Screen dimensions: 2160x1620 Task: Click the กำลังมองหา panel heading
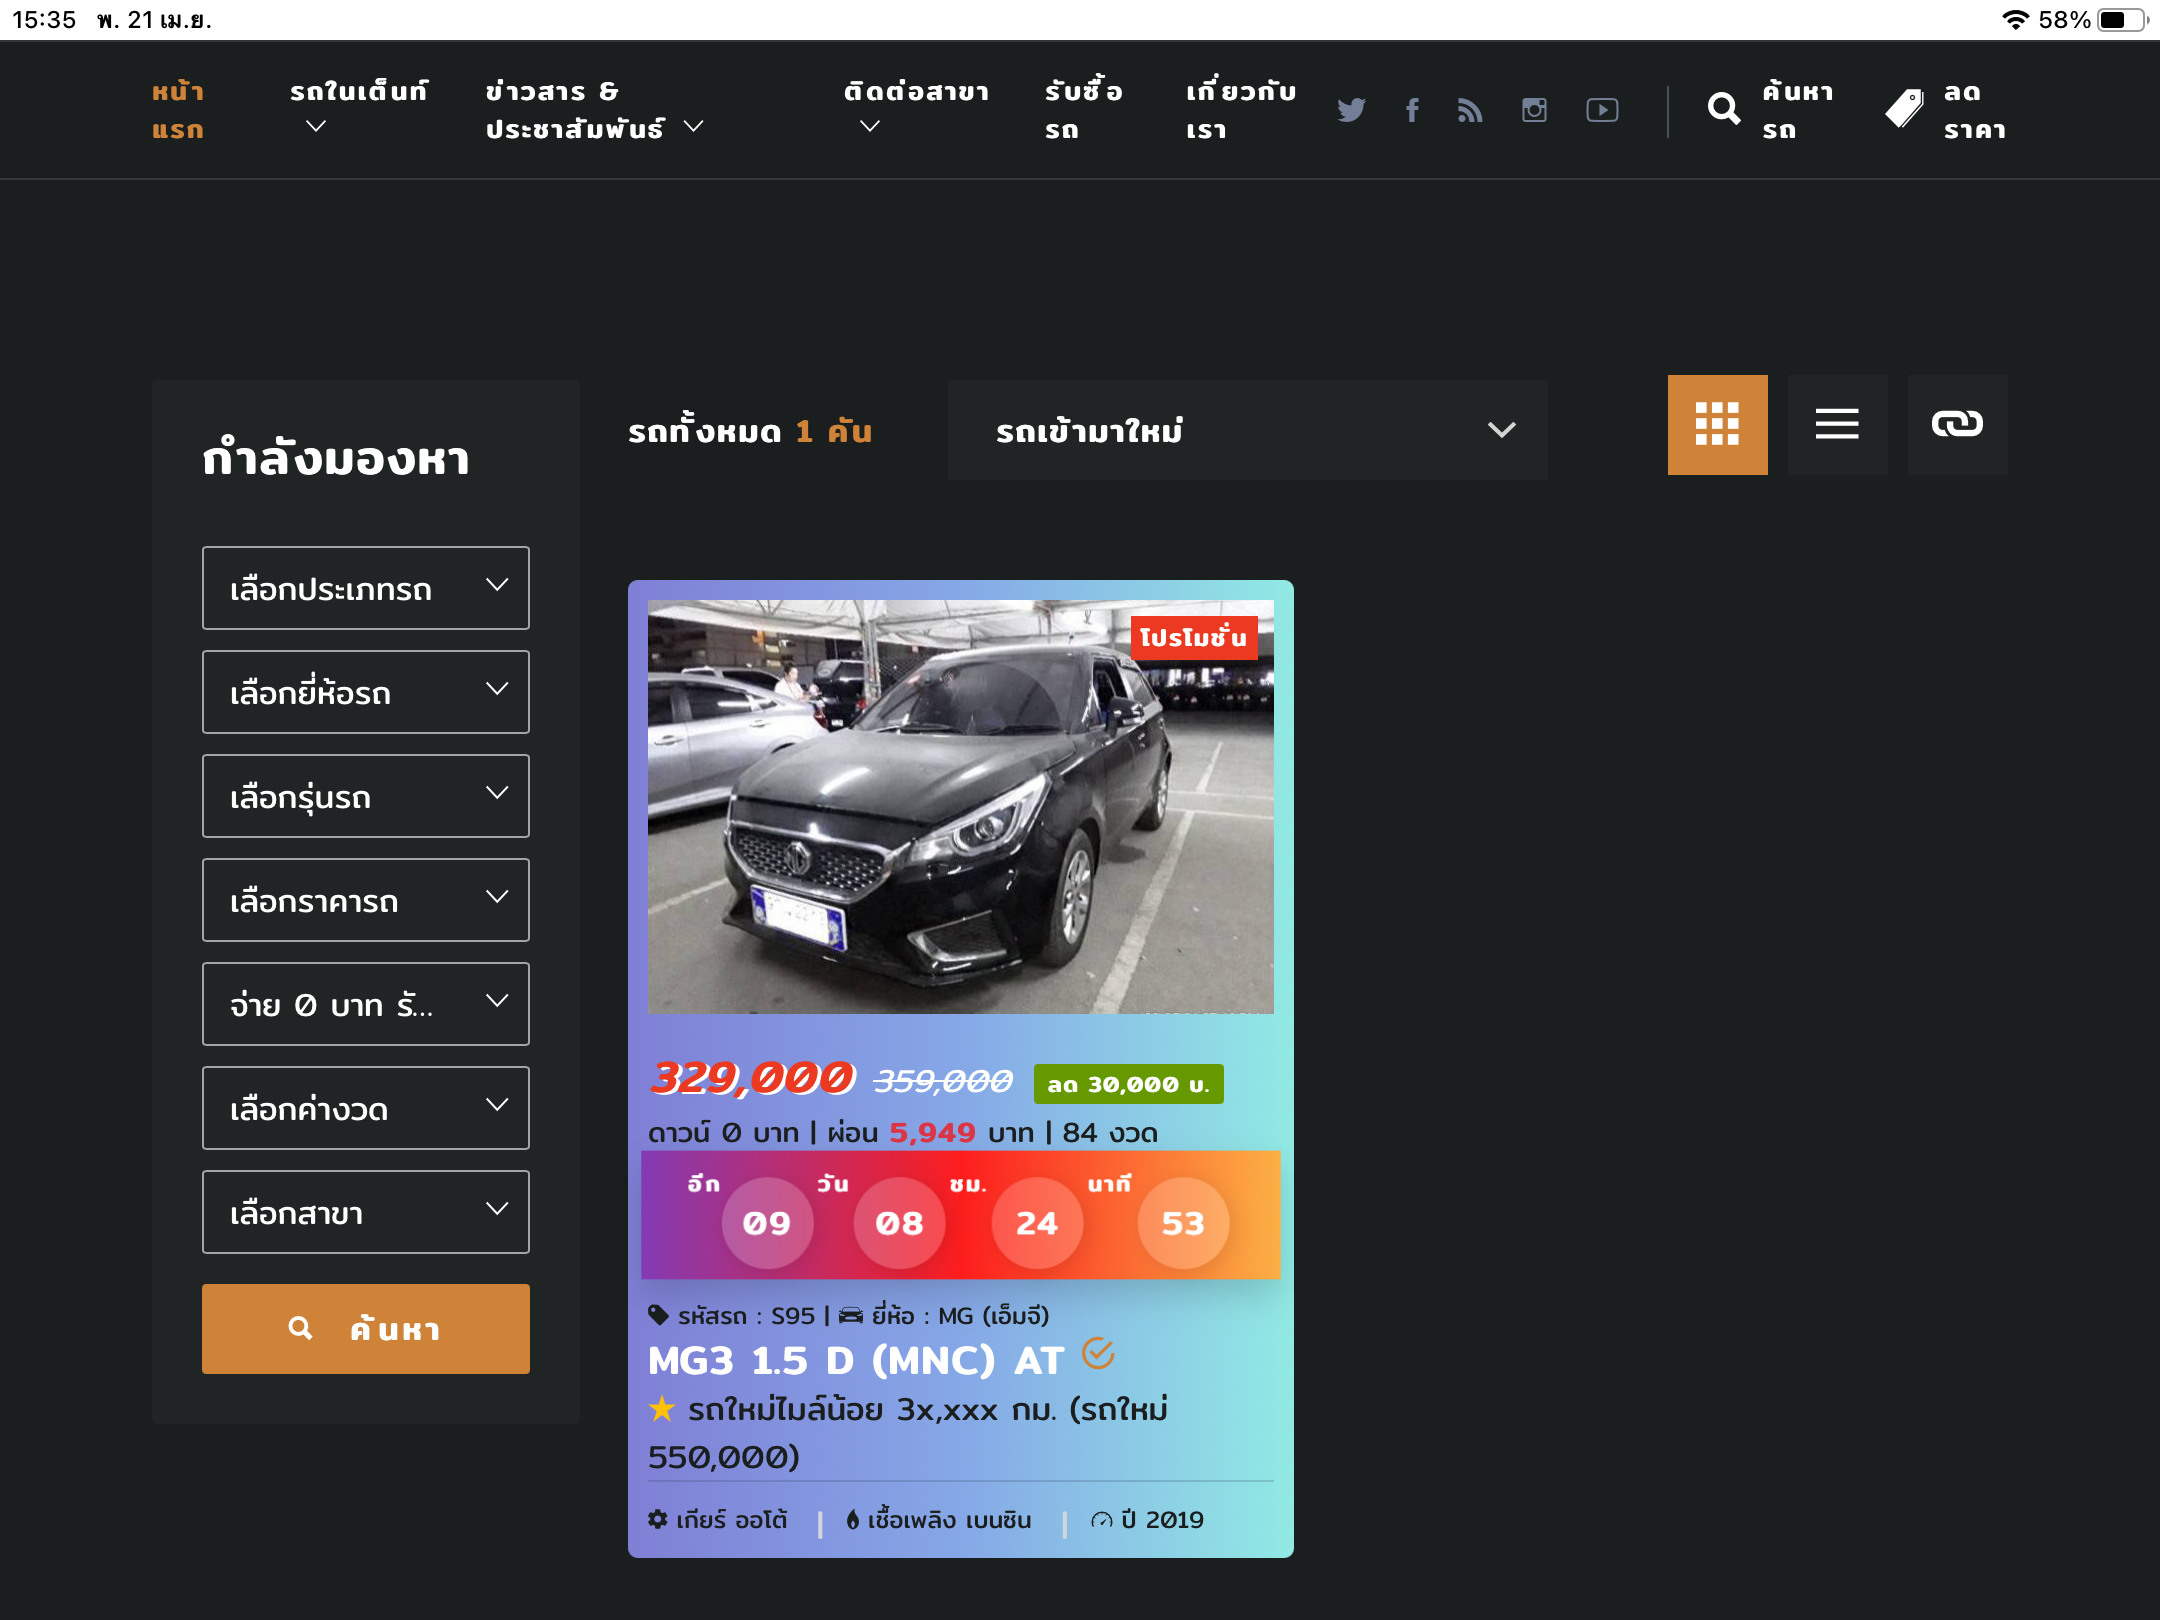[x=336, y=458]
